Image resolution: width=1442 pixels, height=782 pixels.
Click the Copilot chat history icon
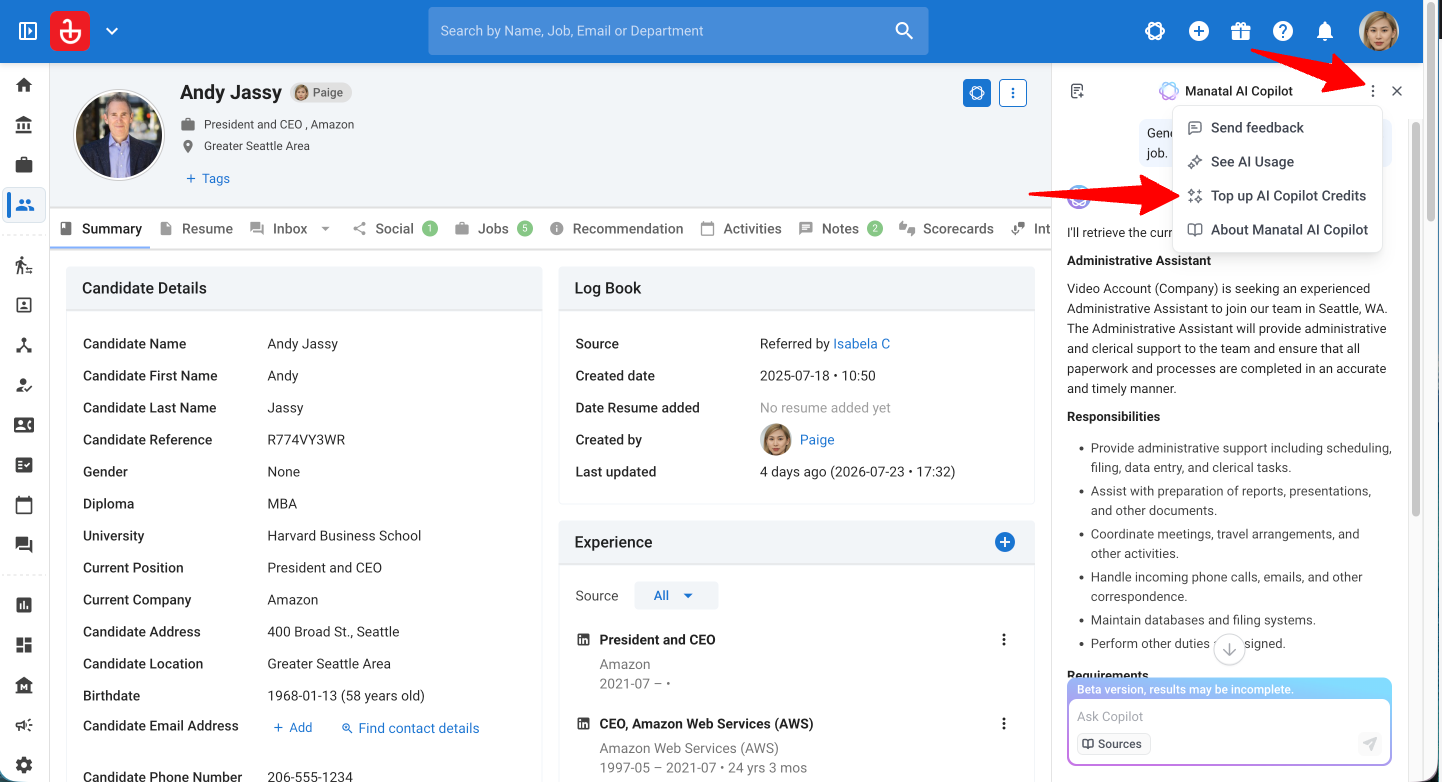pyautogui.click(x=1077, y=91)
